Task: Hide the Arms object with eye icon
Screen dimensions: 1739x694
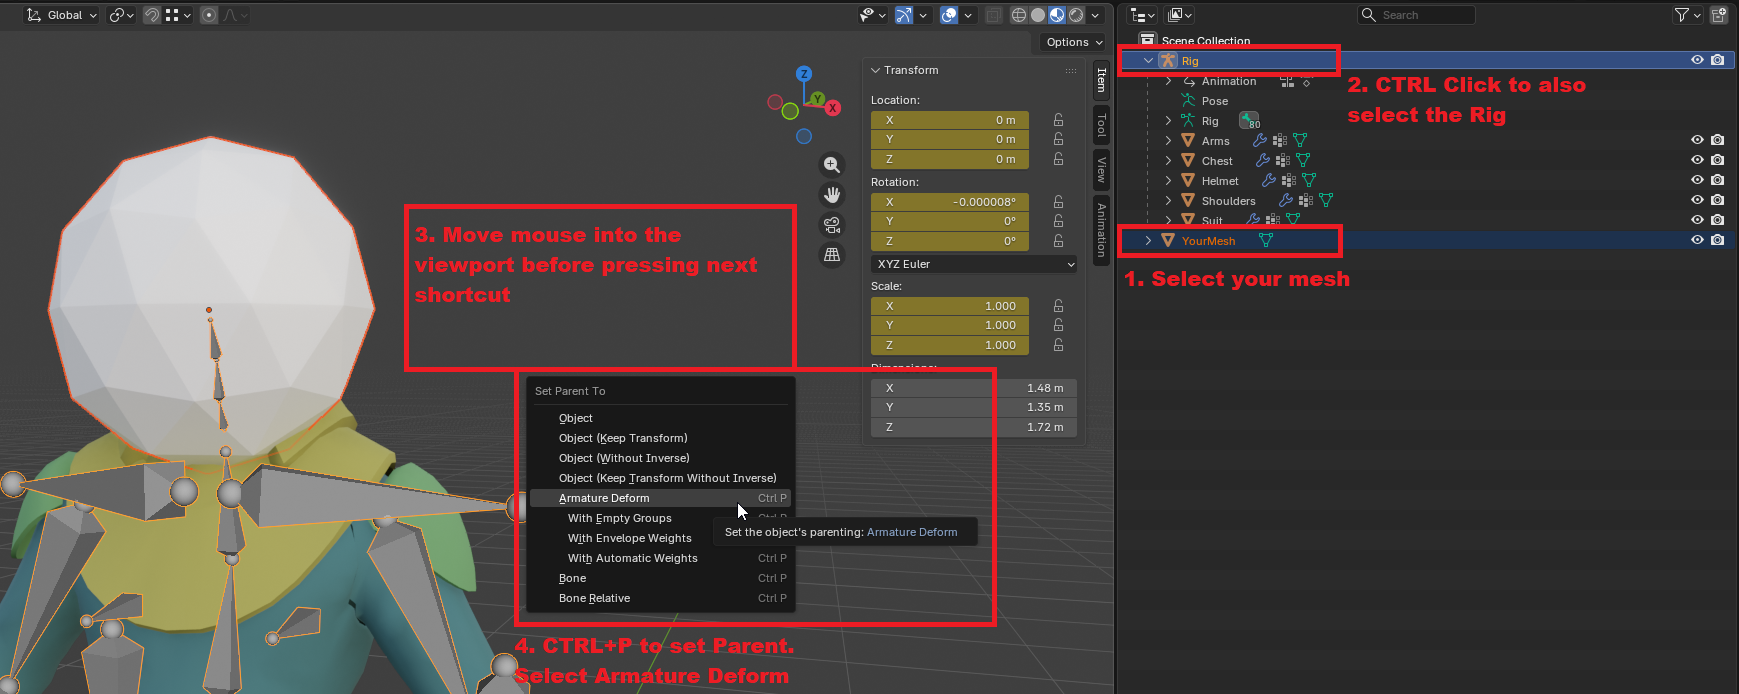Action: [x=1697, y=141]
